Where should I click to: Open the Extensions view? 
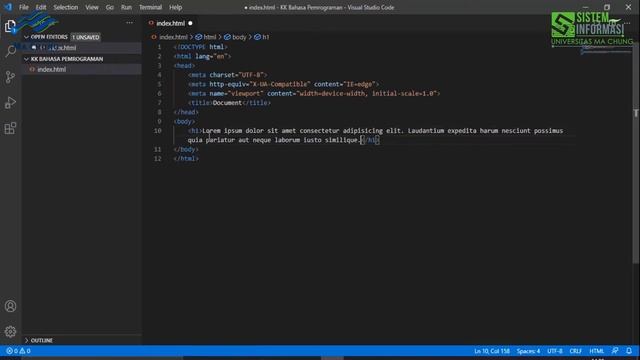pyautogui.click(x=10, y=129)
